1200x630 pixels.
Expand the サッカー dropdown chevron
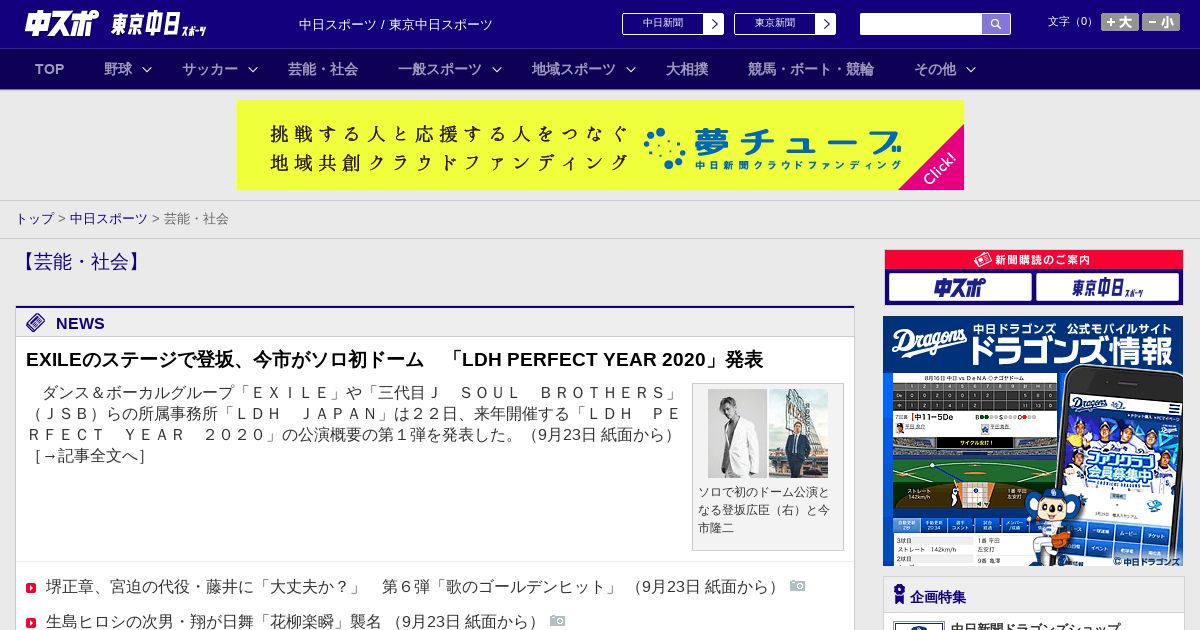(253, 69)
